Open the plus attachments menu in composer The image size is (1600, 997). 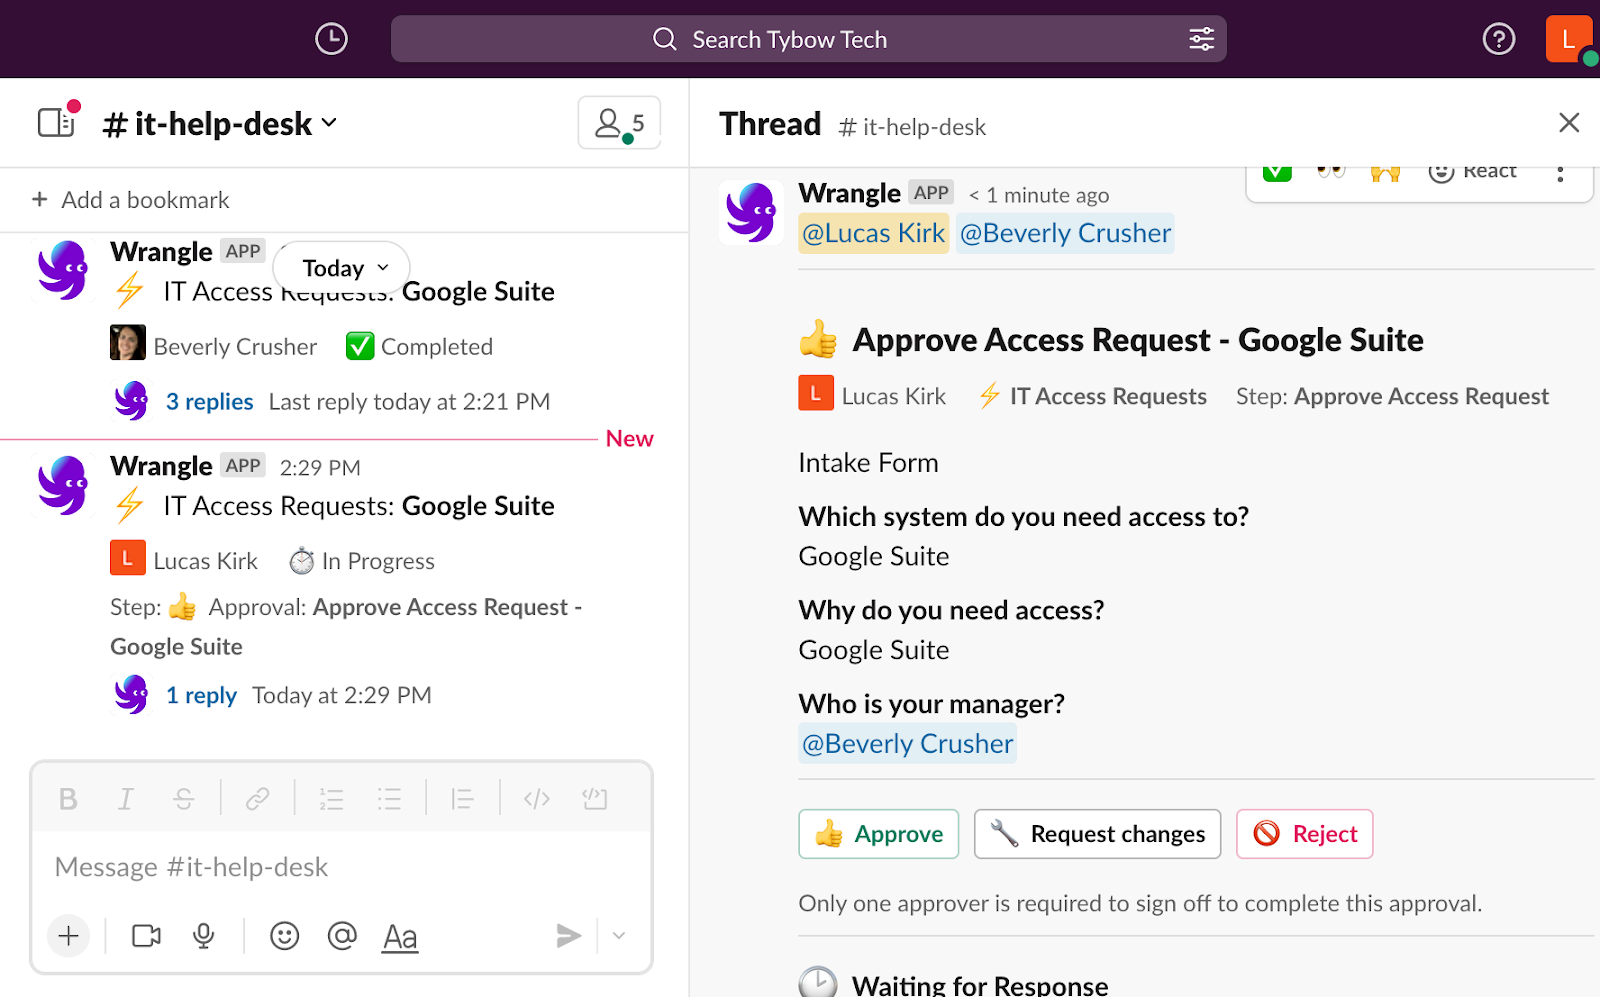coord(68,936)
